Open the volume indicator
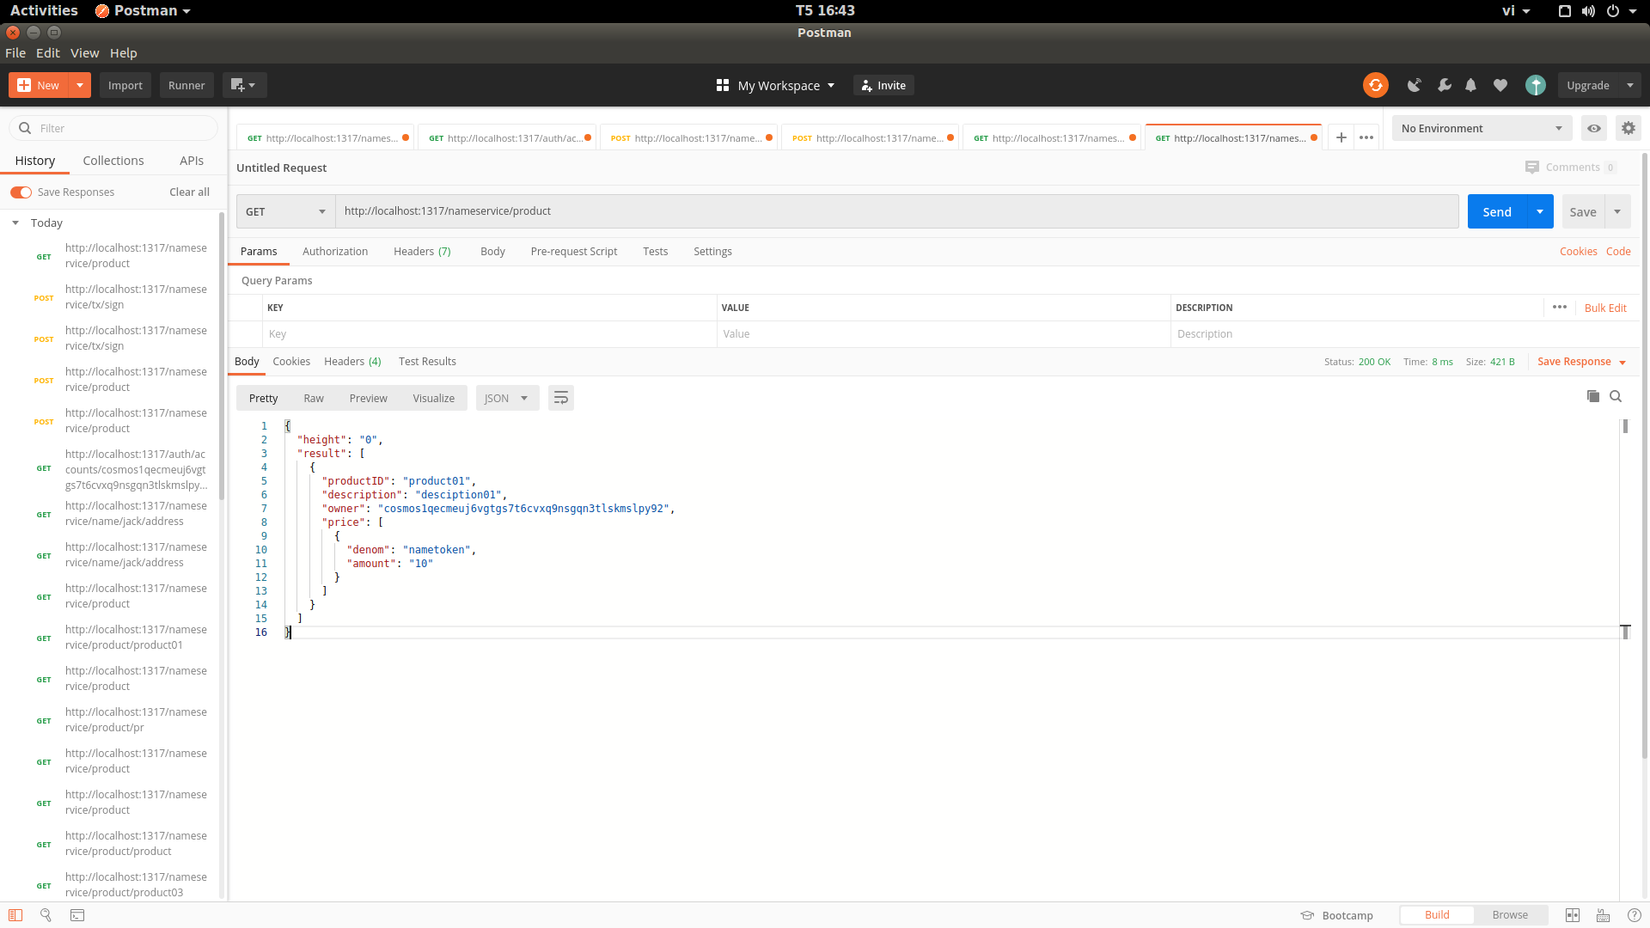The height and width of the screenshot is (928, 1650). [1588, 10]
